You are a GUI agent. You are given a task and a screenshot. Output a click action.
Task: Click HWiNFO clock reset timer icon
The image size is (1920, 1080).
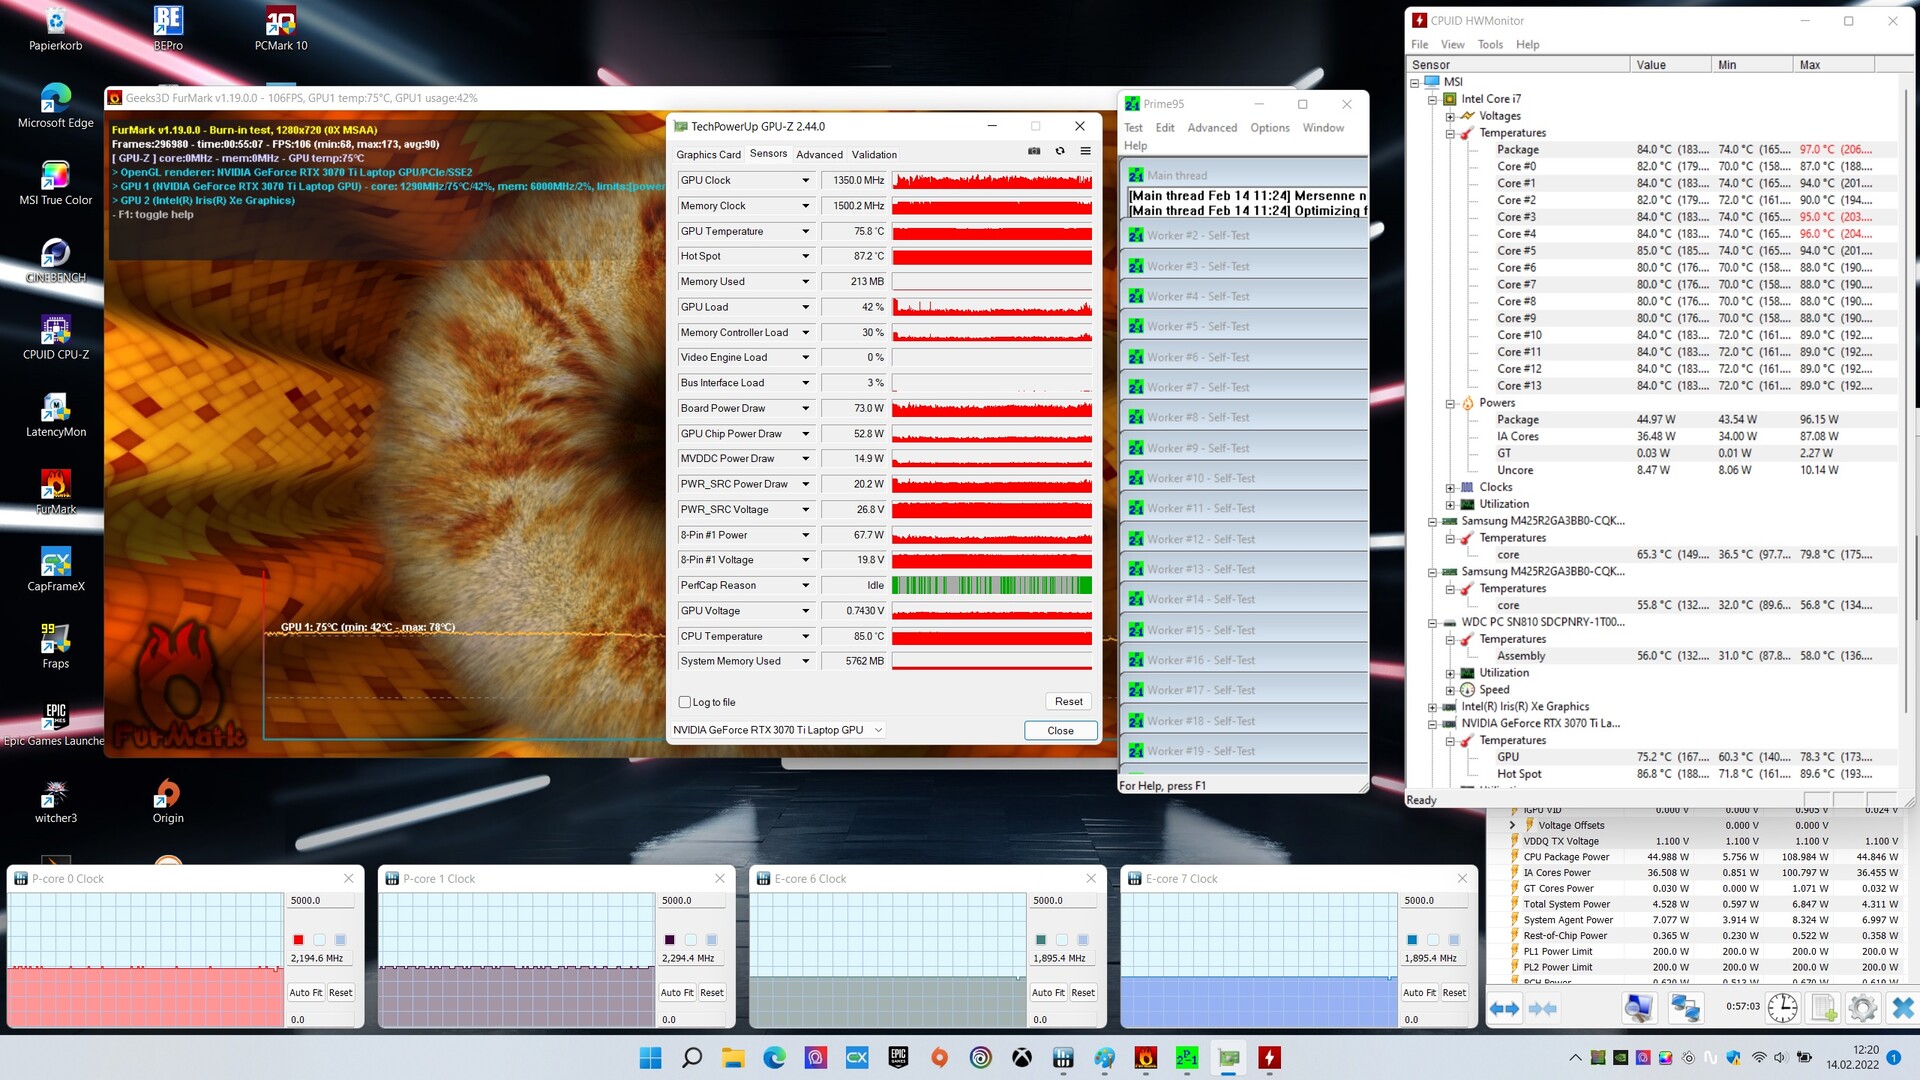1782,1008
